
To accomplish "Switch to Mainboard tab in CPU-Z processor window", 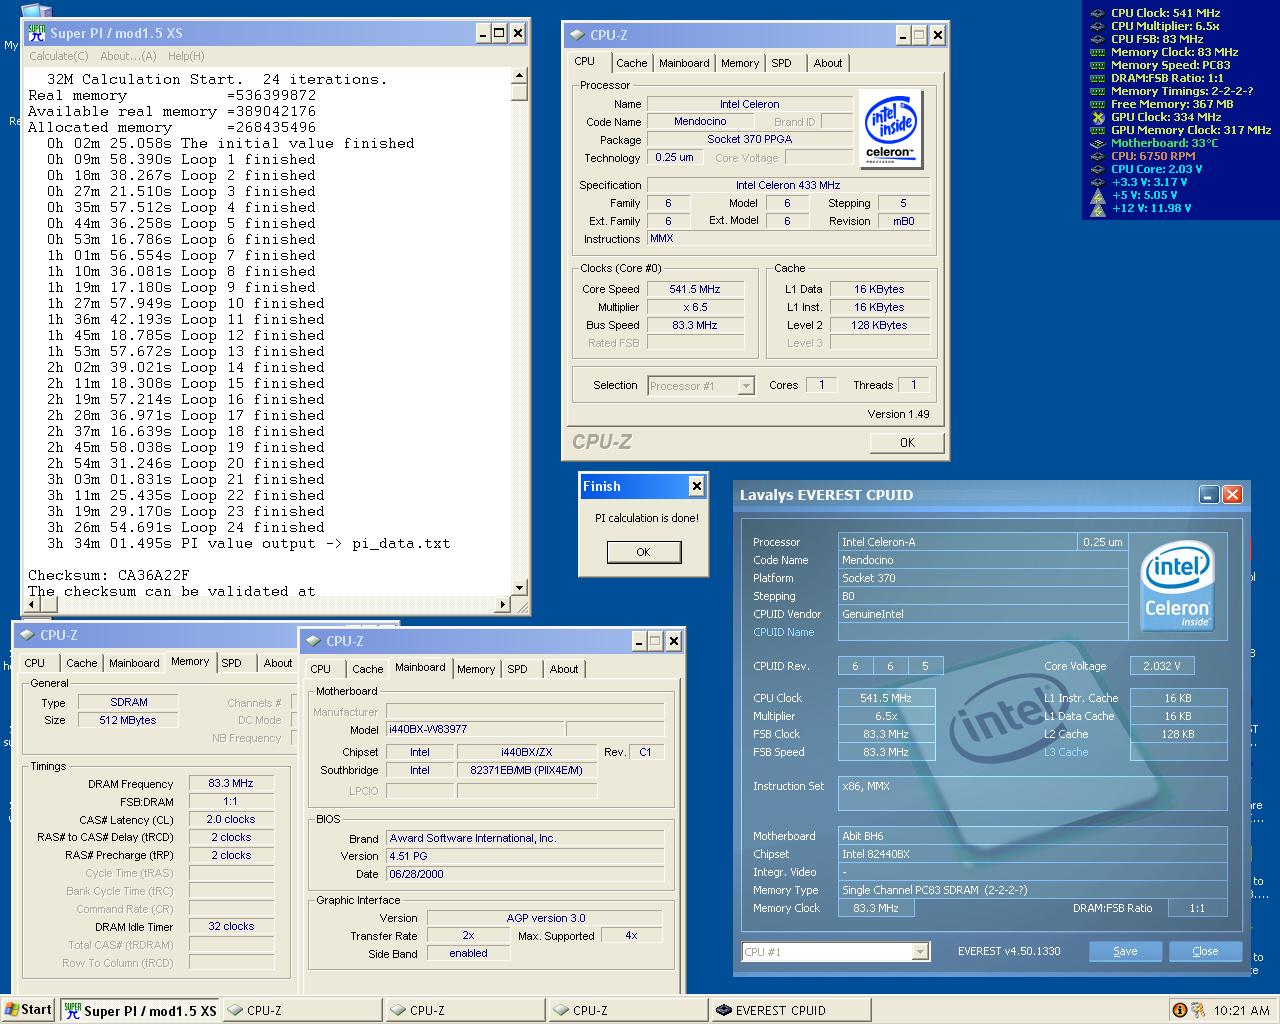I will click(684, 63).
